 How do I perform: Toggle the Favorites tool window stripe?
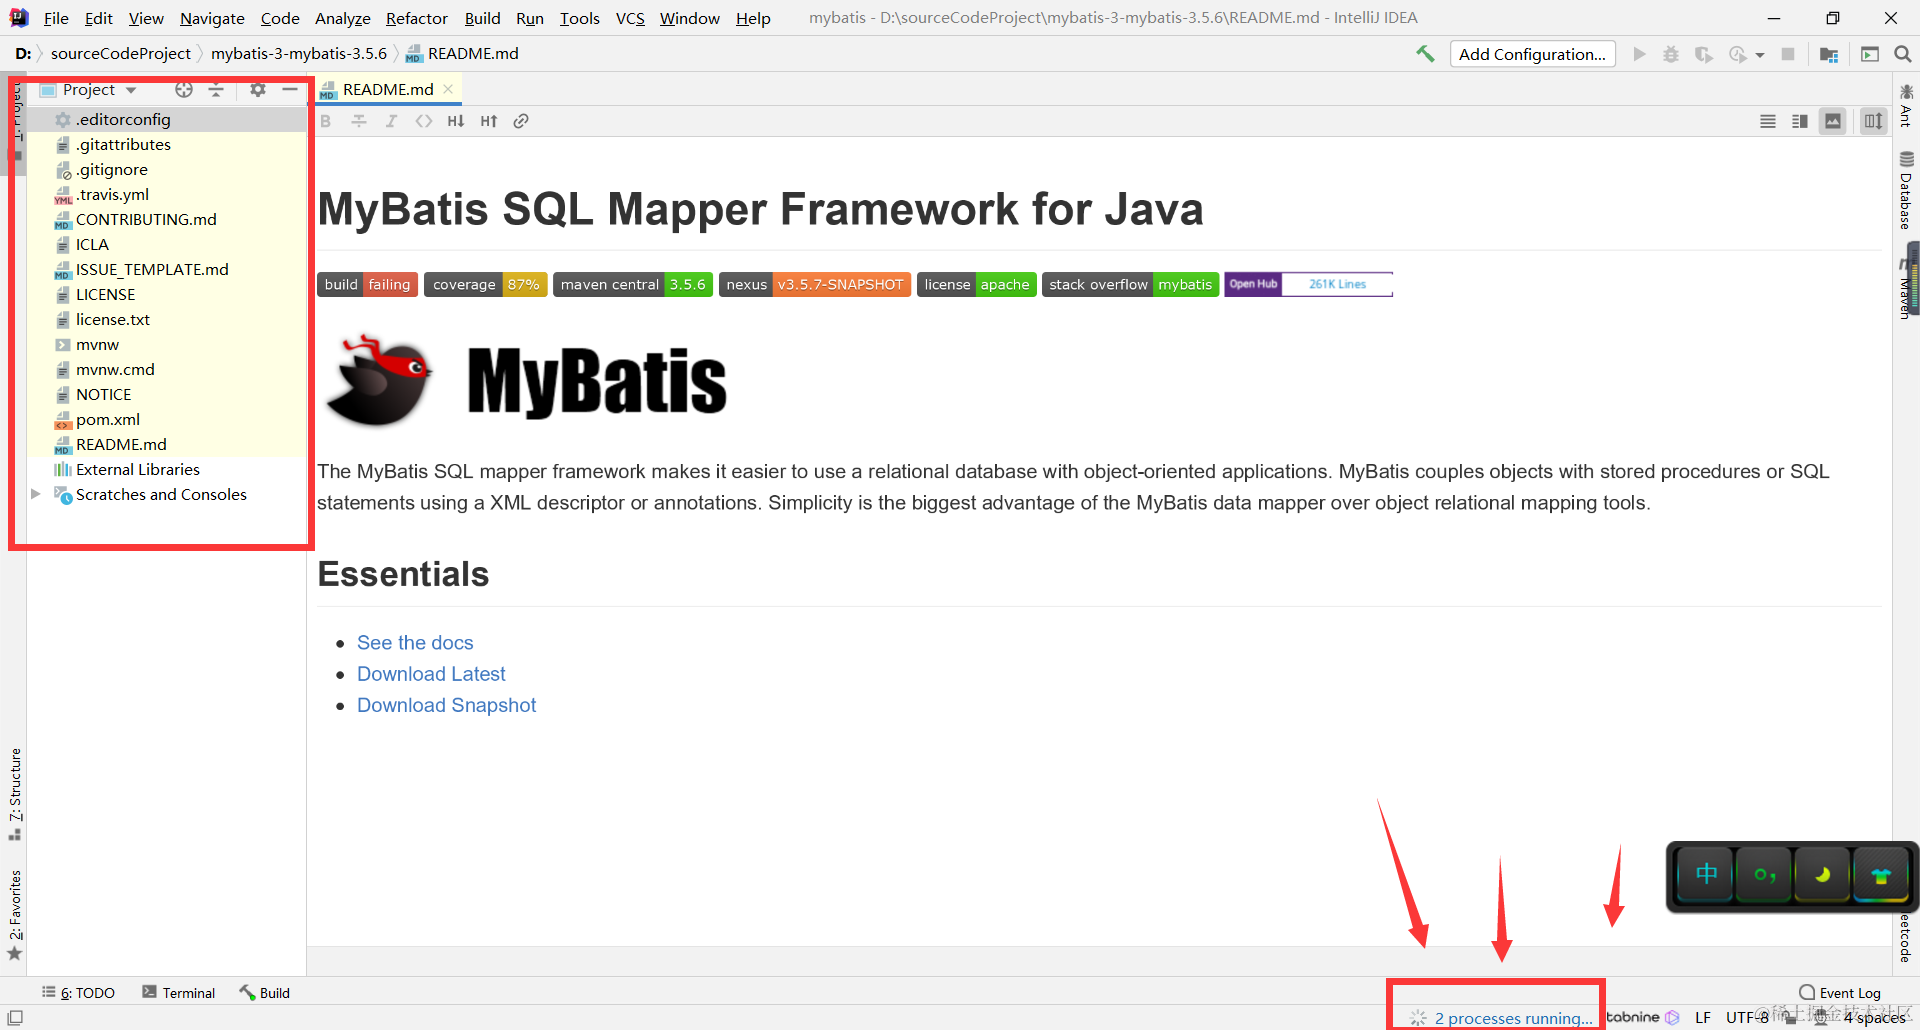pyautogui.click(x=15, y=915)
